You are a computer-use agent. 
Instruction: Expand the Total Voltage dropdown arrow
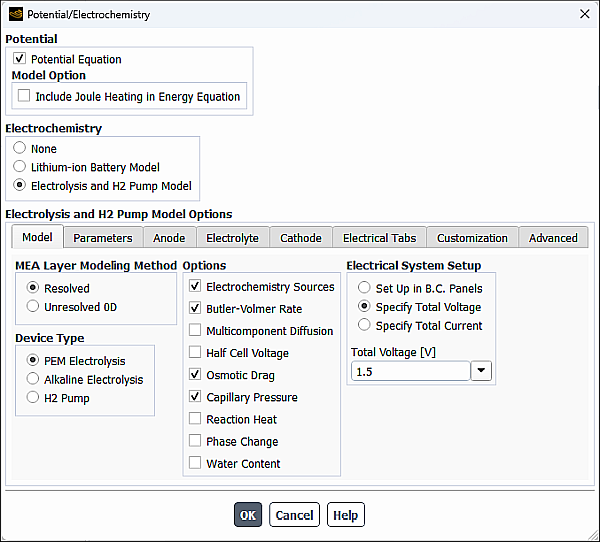pyautogui.click(x=482, y=371)
